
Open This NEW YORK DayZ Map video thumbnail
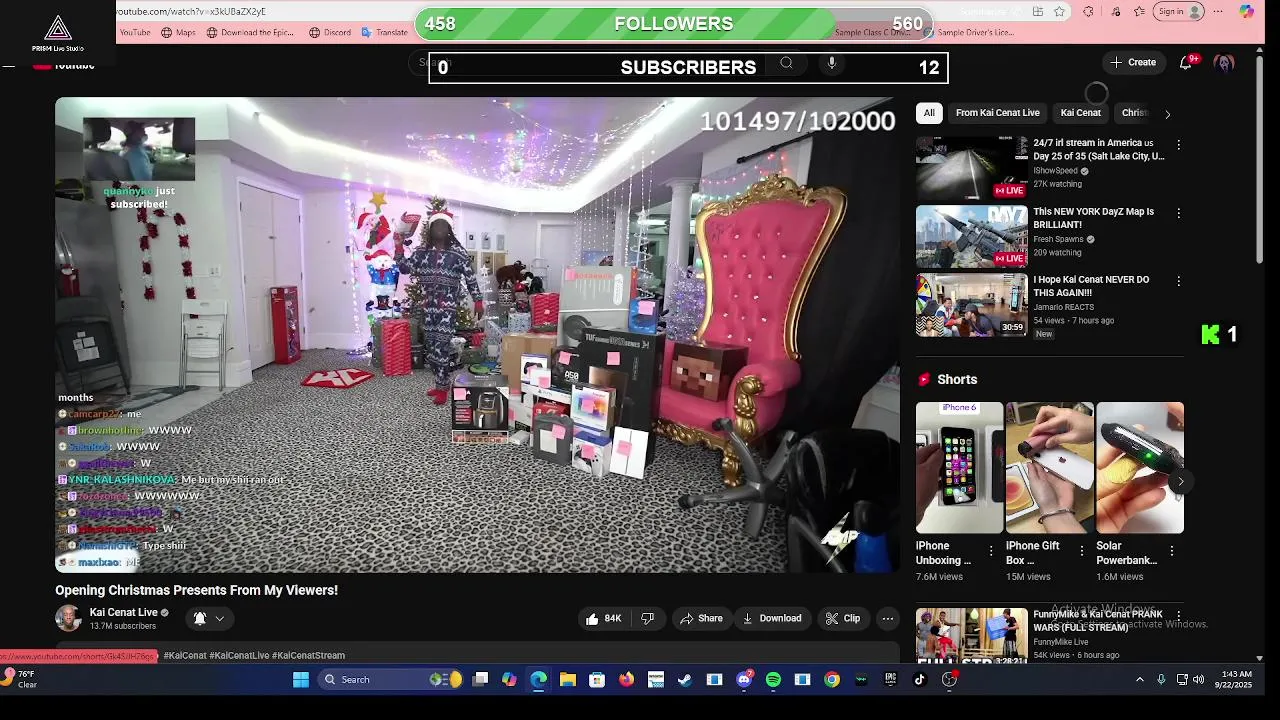point(972,236)
